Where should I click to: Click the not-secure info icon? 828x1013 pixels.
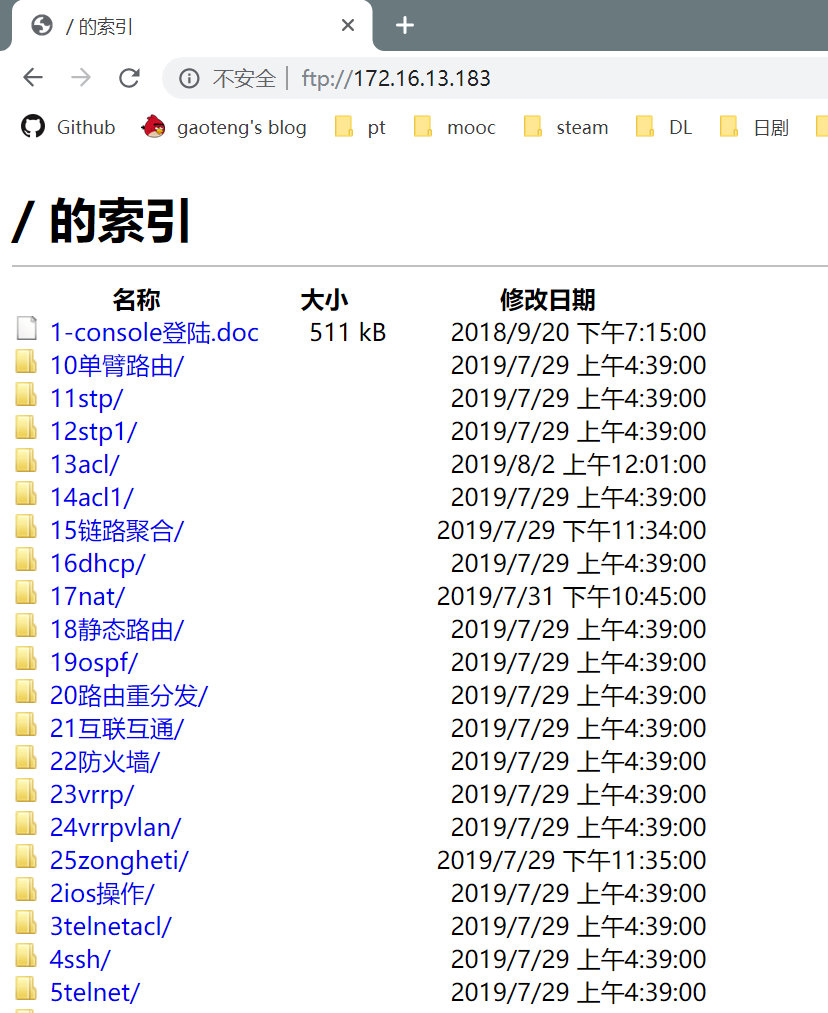[189, 78]
